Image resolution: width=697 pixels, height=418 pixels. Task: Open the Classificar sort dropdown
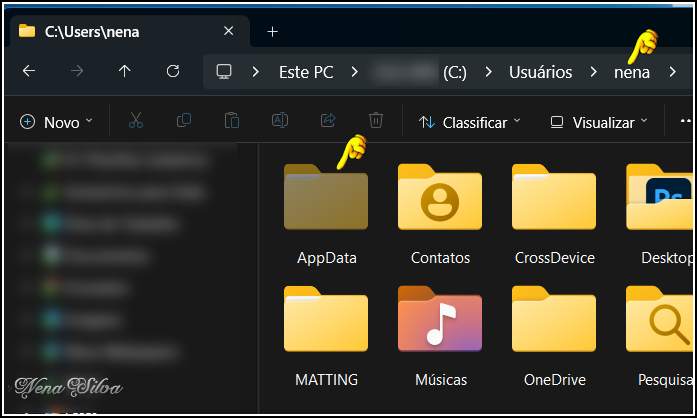(x=469, y=122)
